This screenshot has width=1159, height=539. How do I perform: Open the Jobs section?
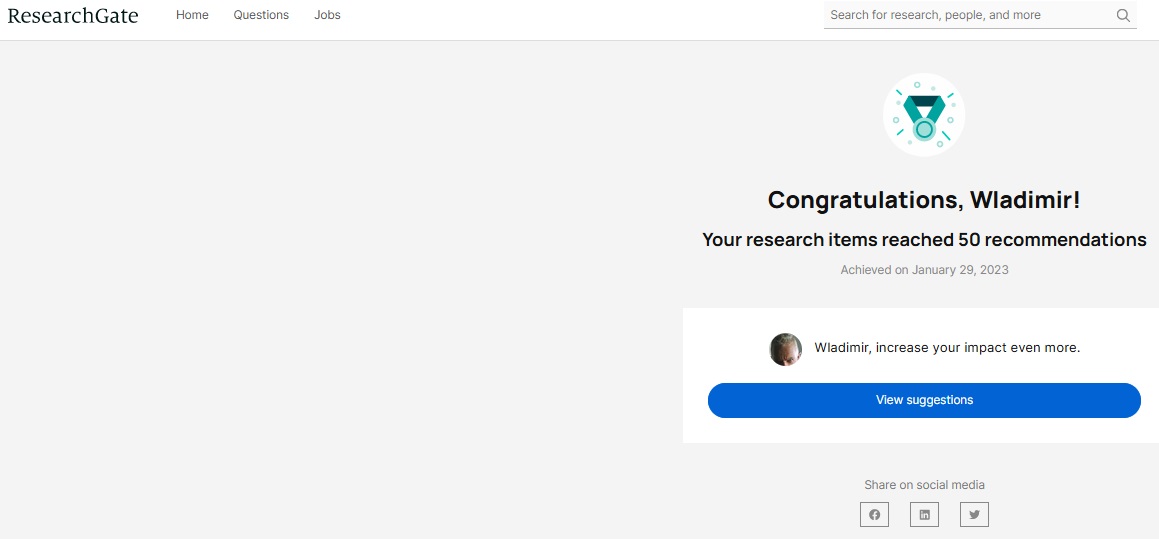click(327, 15)
